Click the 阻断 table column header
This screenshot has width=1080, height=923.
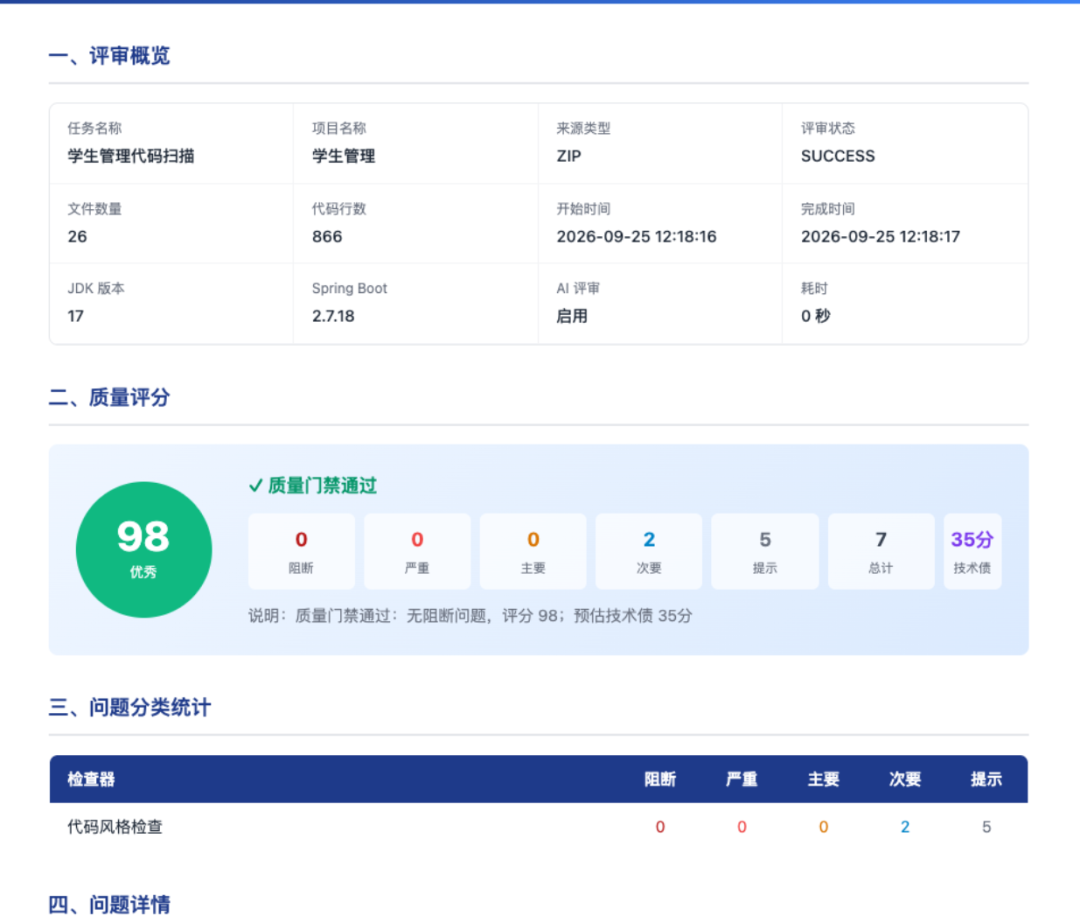pos(660,779)
